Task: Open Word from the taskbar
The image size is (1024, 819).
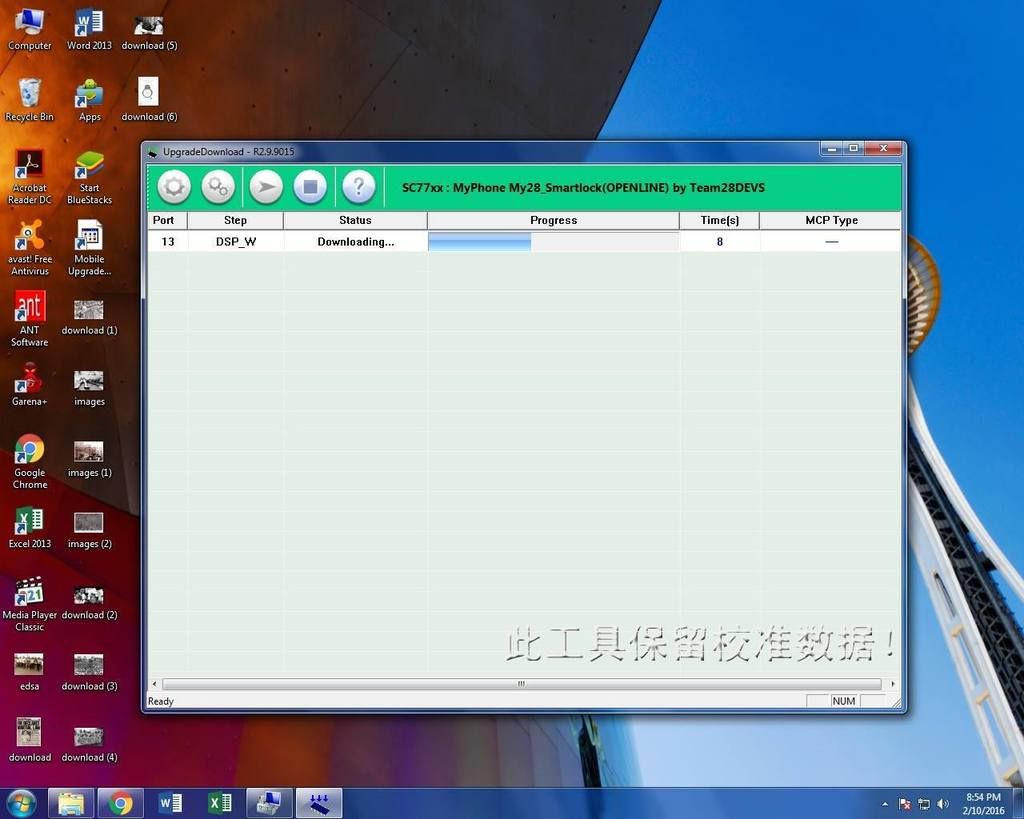Action: pos(170,803)
